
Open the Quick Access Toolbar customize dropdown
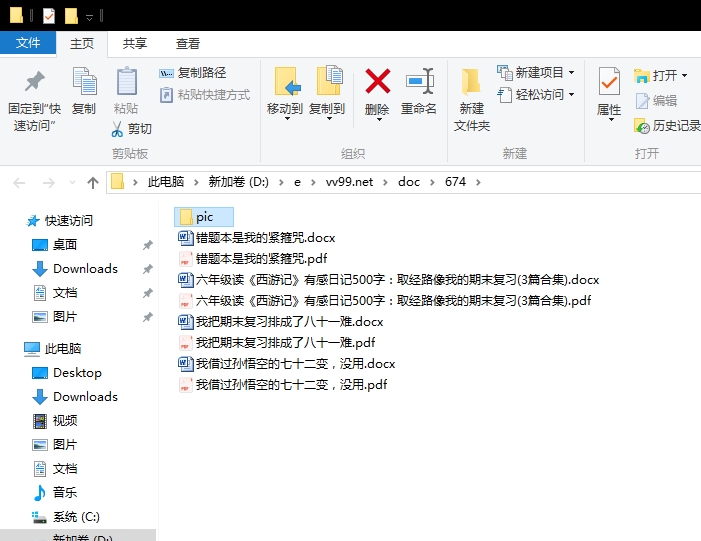click(89, 17)
